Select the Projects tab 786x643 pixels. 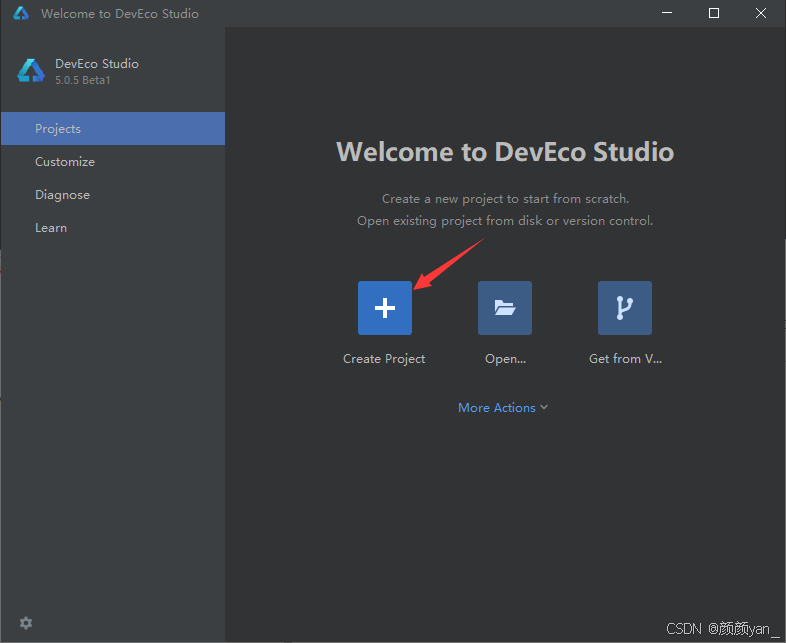tap(113, 129)
